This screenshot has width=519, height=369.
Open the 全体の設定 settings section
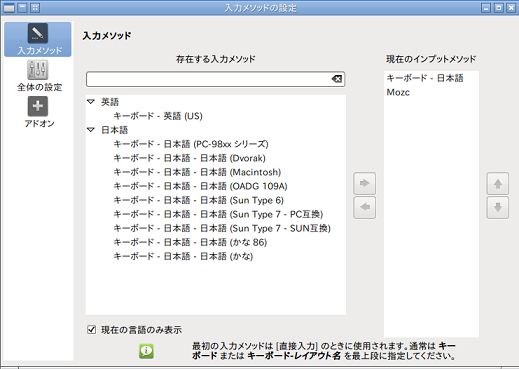coord(39,76)
